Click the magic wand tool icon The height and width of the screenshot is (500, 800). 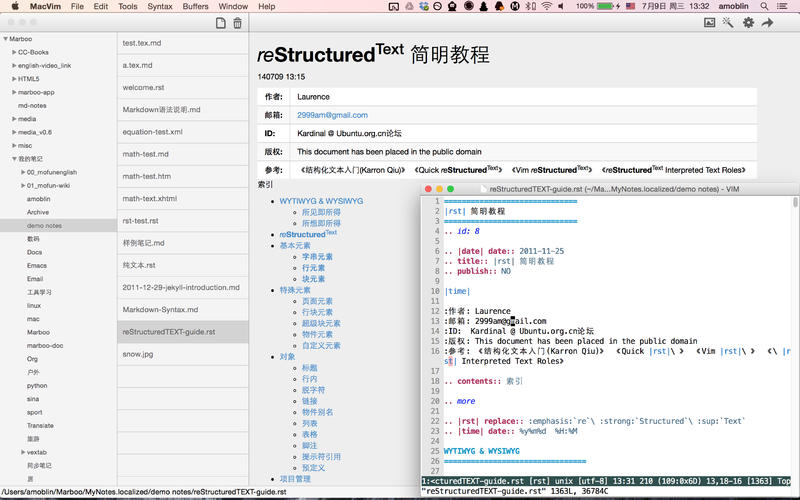pos(728,22)
